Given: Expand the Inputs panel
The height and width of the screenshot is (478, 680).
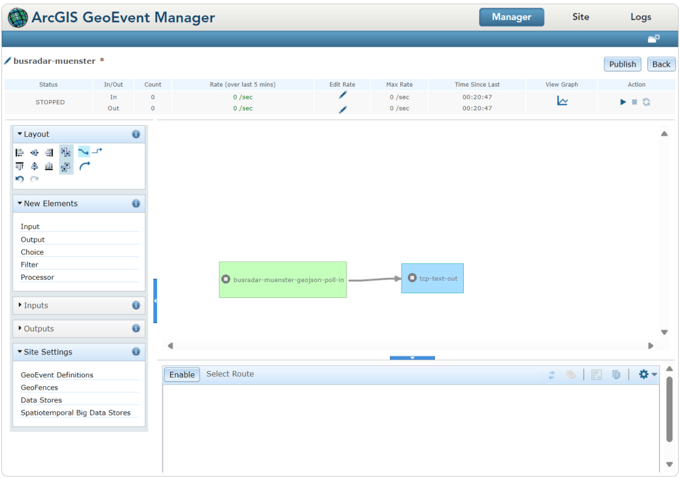Looking at the screenshot, I should click(x=20, y=305).
